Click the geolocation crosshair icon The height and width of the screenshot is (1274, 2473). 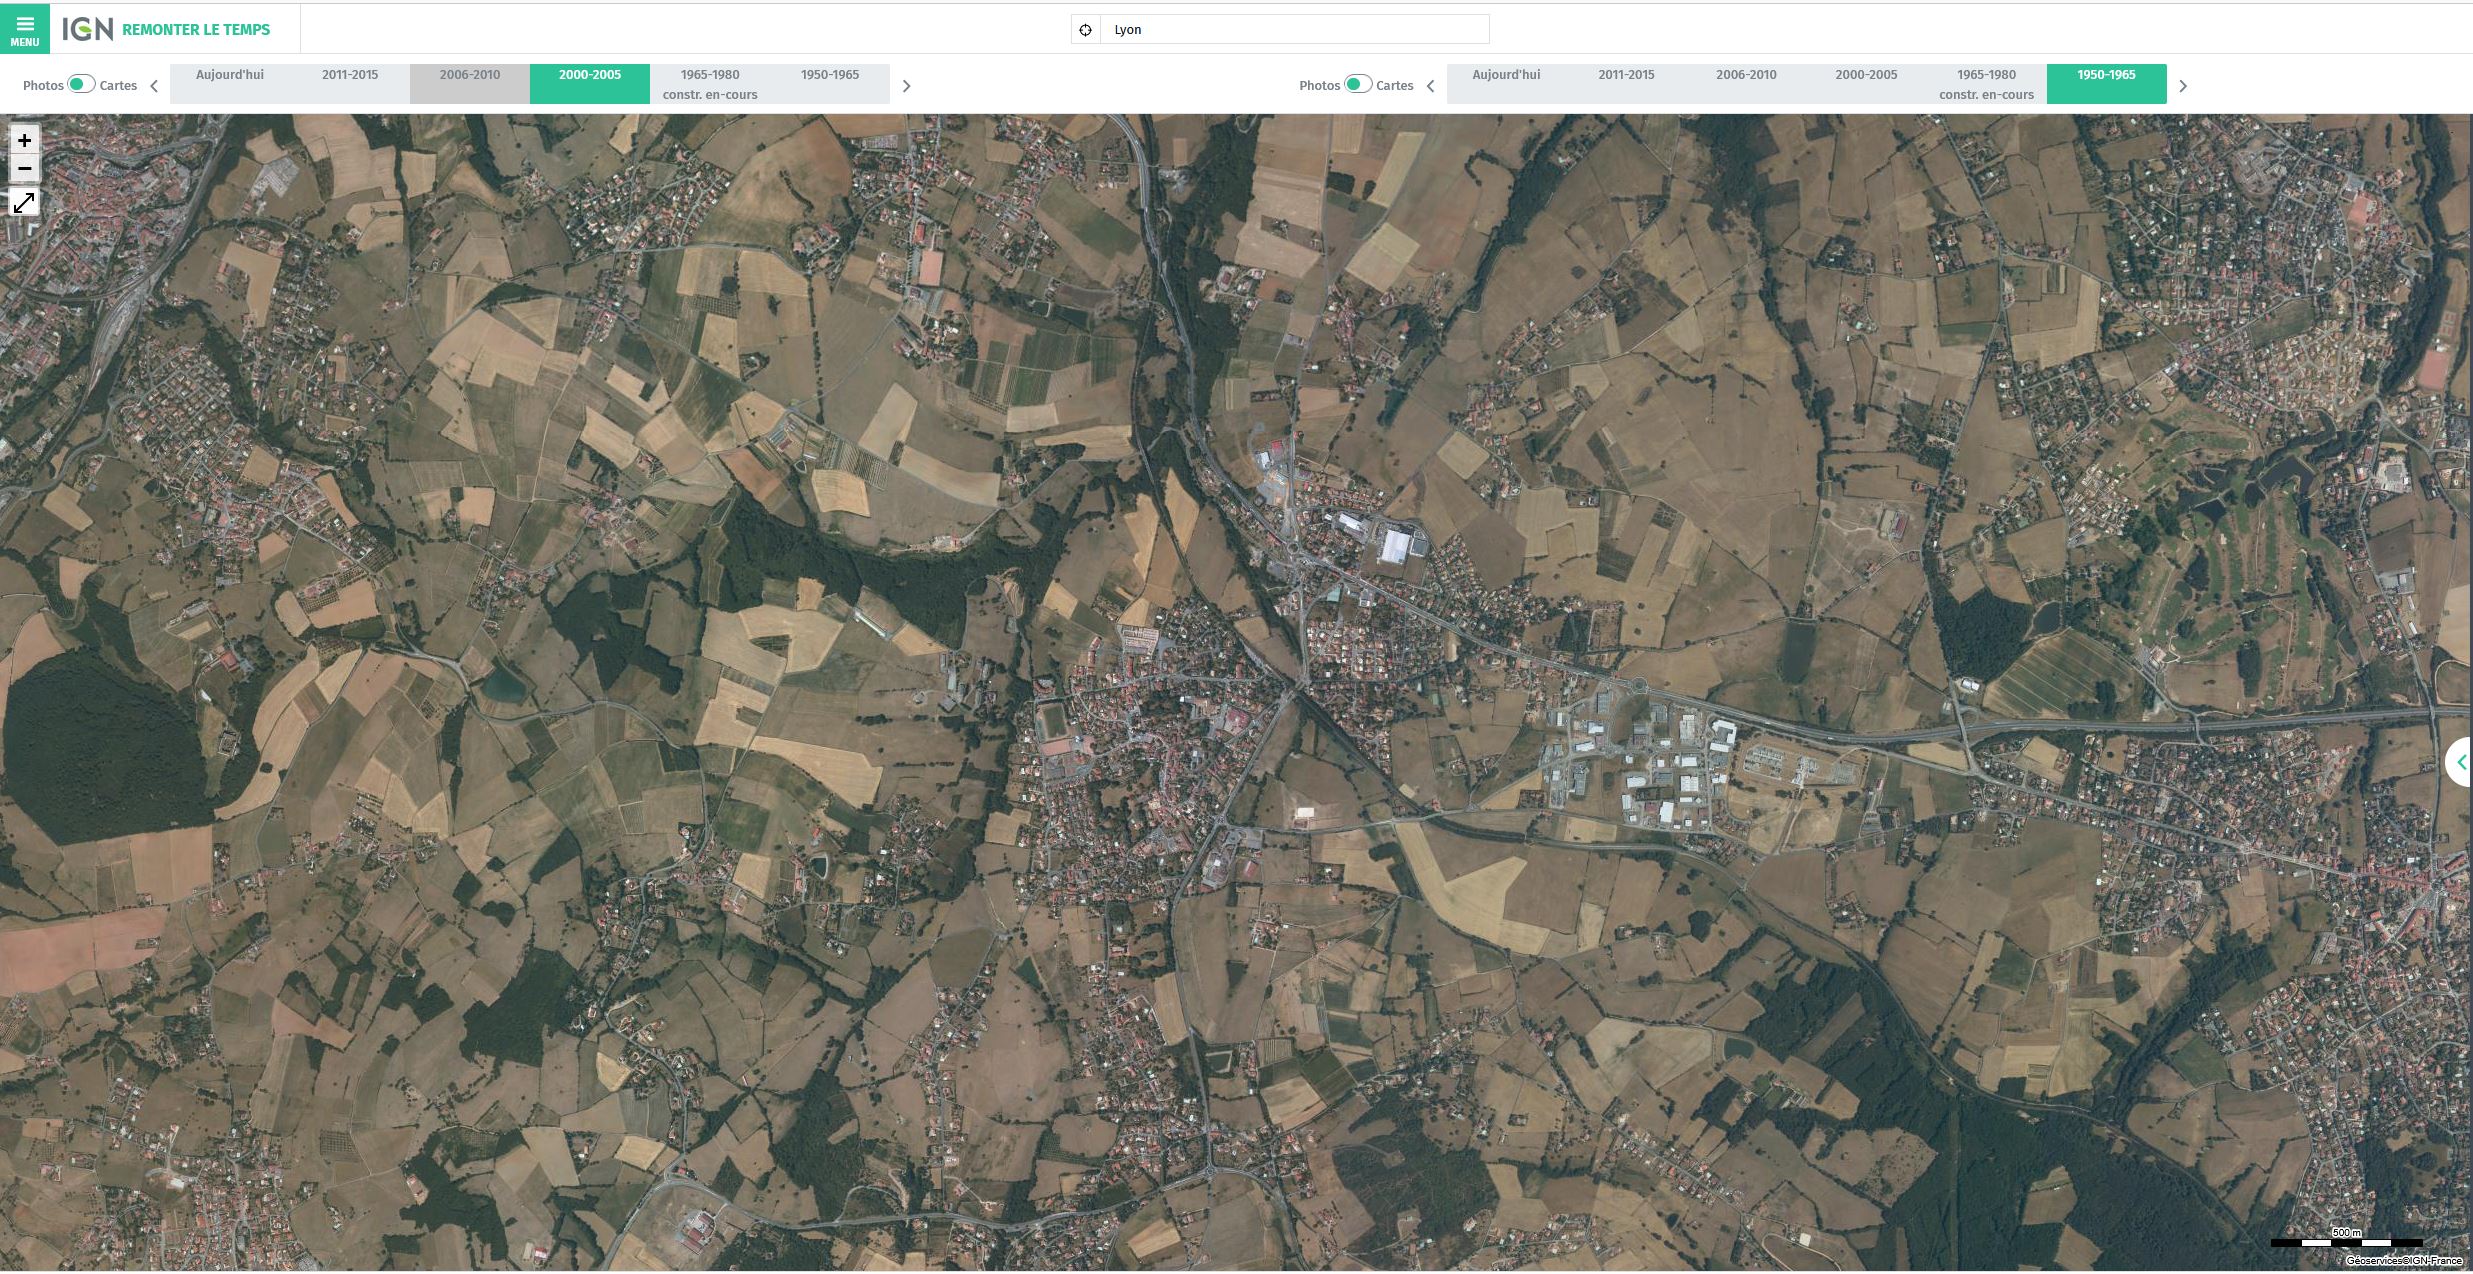[x=1085, y=30]
